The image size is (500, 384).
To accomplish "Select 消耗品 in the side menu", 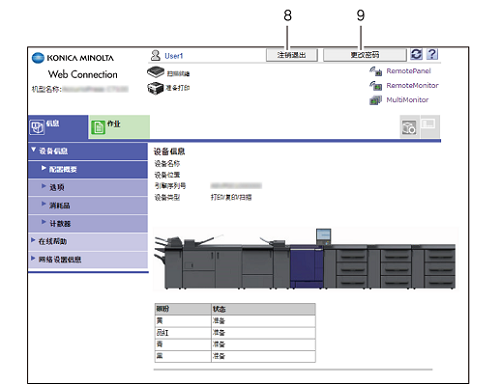I will click(x=88, y=205).
